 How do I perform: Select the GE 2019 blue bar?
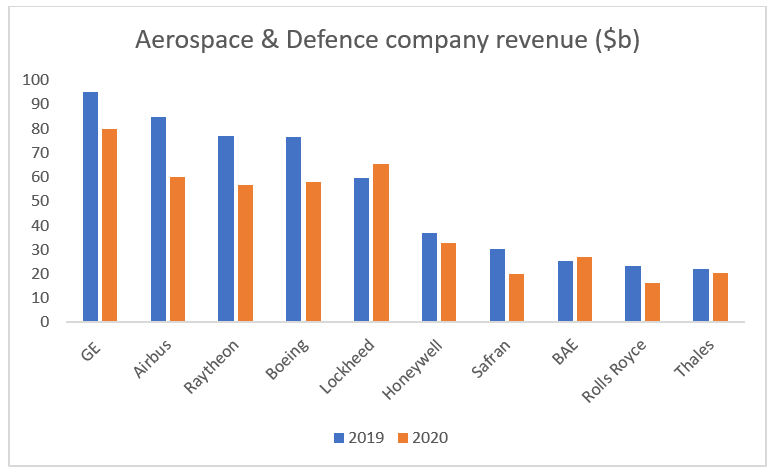[90, 207]
